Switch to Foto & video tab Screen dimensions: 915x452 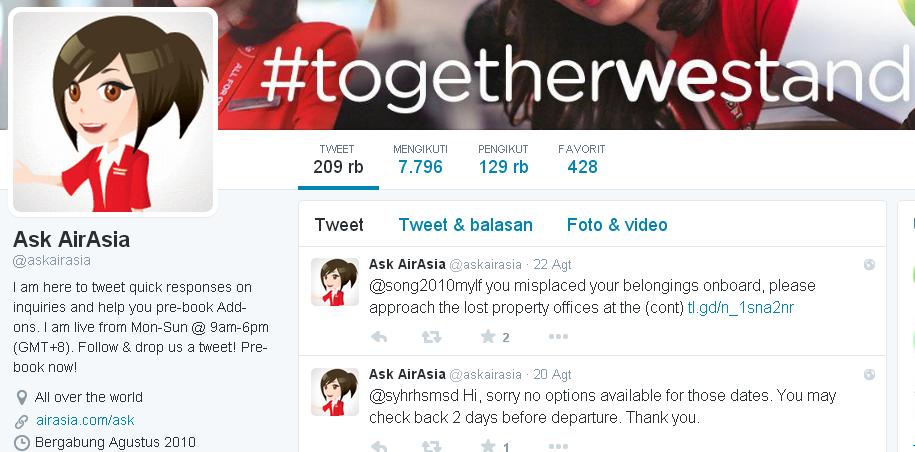(x=617, y=225)
